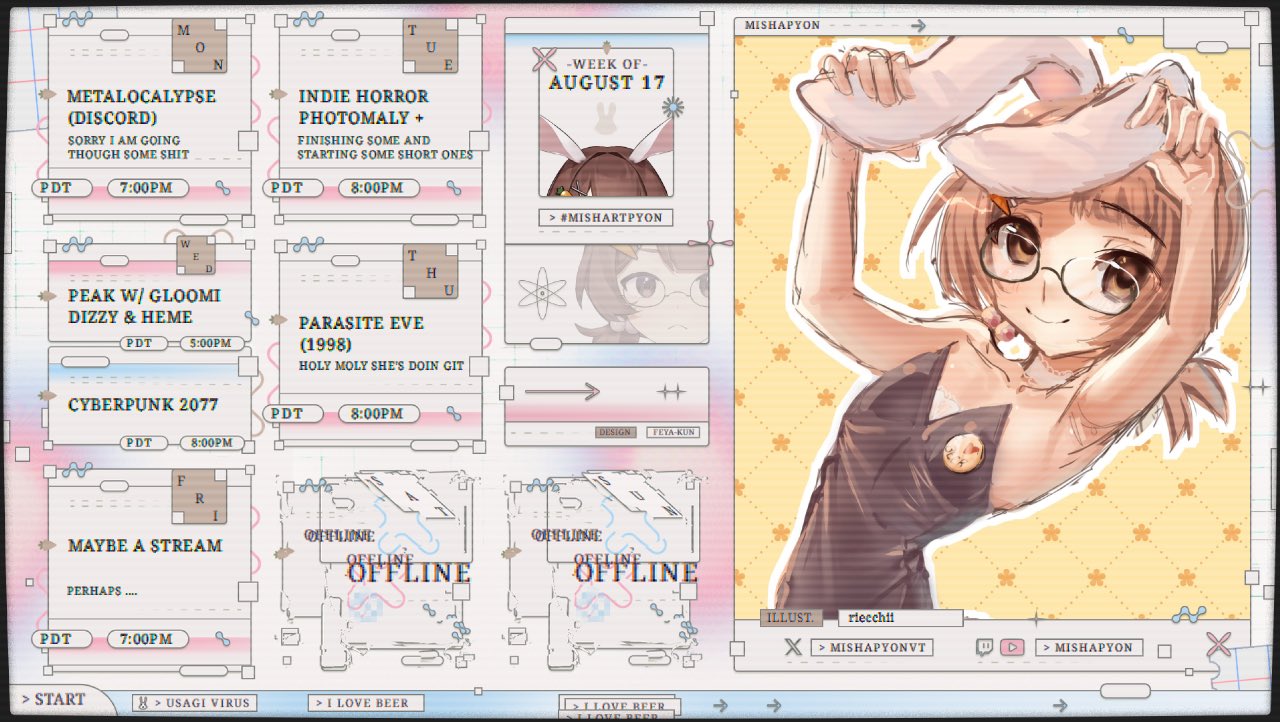Click the CYBERPUNK 2077 title
The height and width of the screenshot is (722, 1280).
(x=143, y=405)
